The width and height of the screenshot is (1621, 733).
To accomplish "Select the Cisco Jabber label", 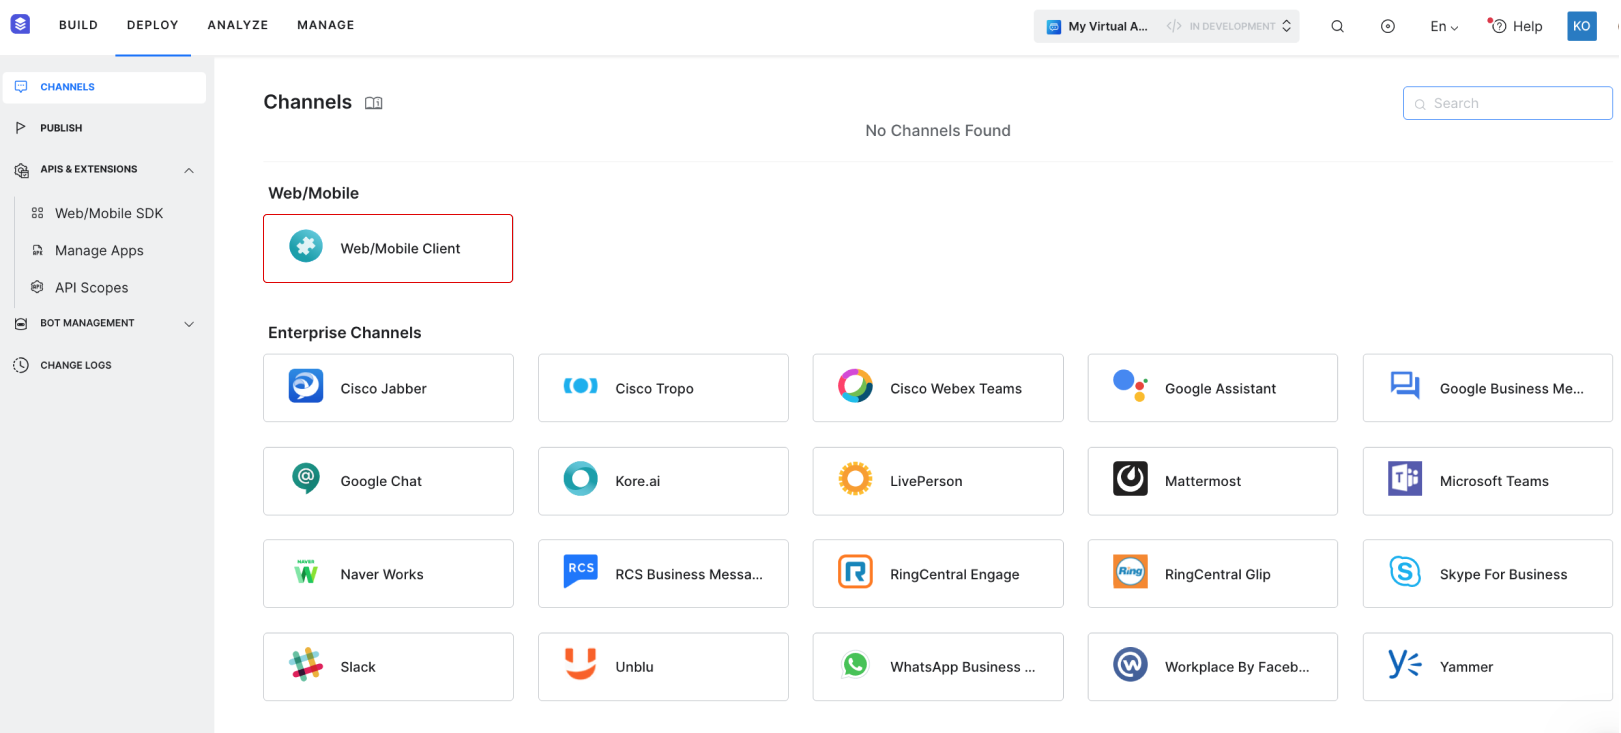I will pyautogui.click(x=383, y=388).
